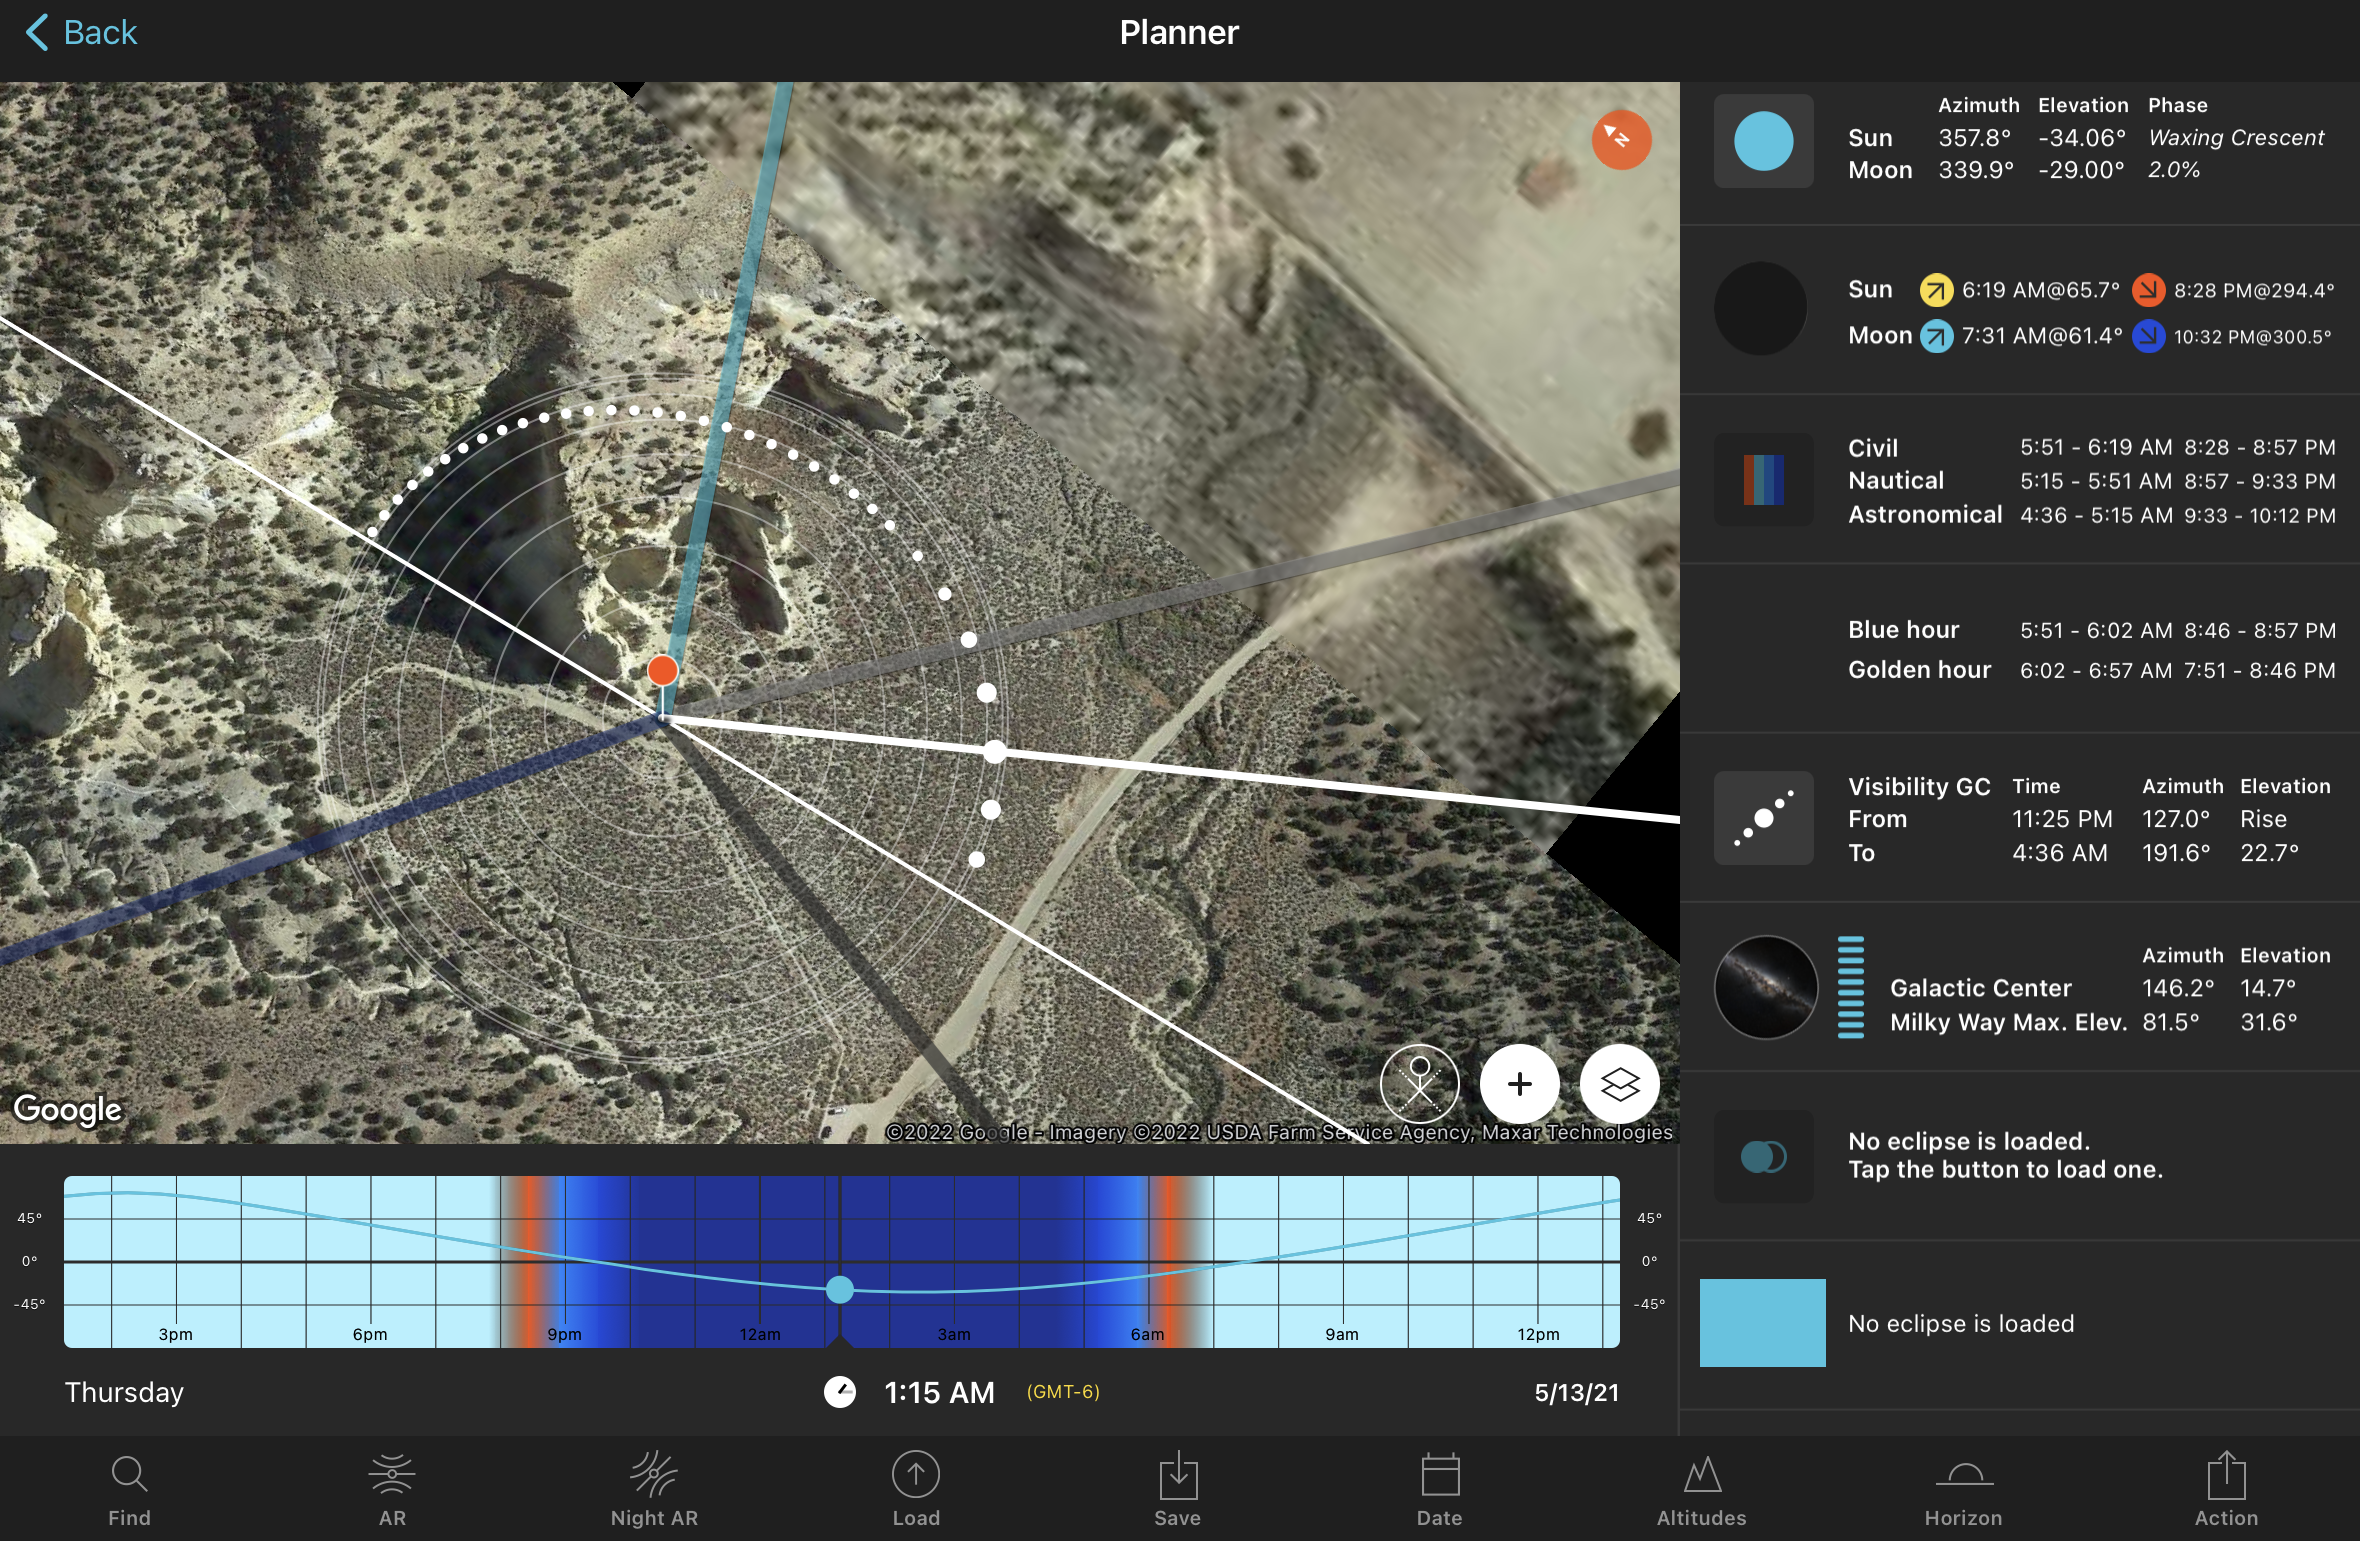2360x1541 pixels.
Task: Toggle the eclipse load switch
Action: [1763, 1157]
